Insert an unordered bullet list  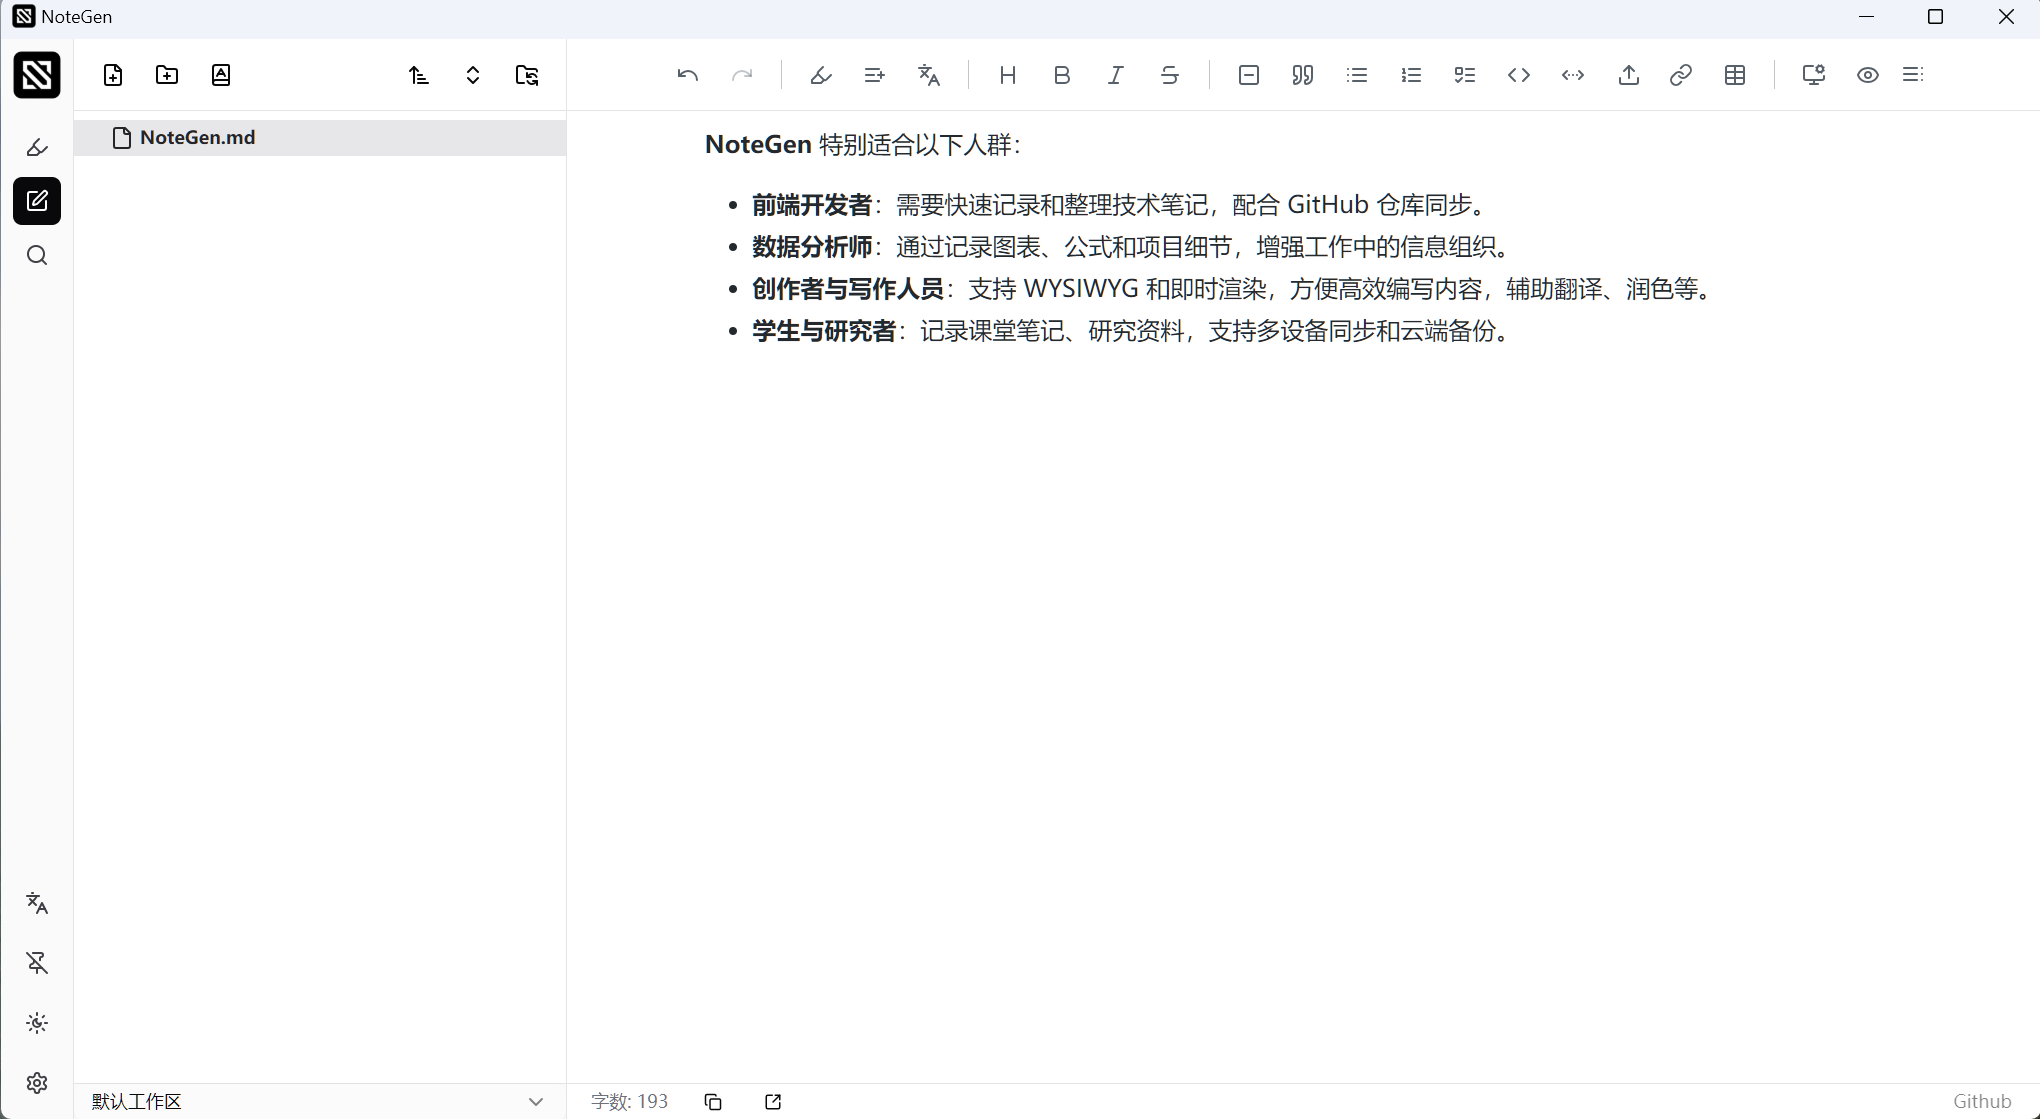tap(1357, 75)
